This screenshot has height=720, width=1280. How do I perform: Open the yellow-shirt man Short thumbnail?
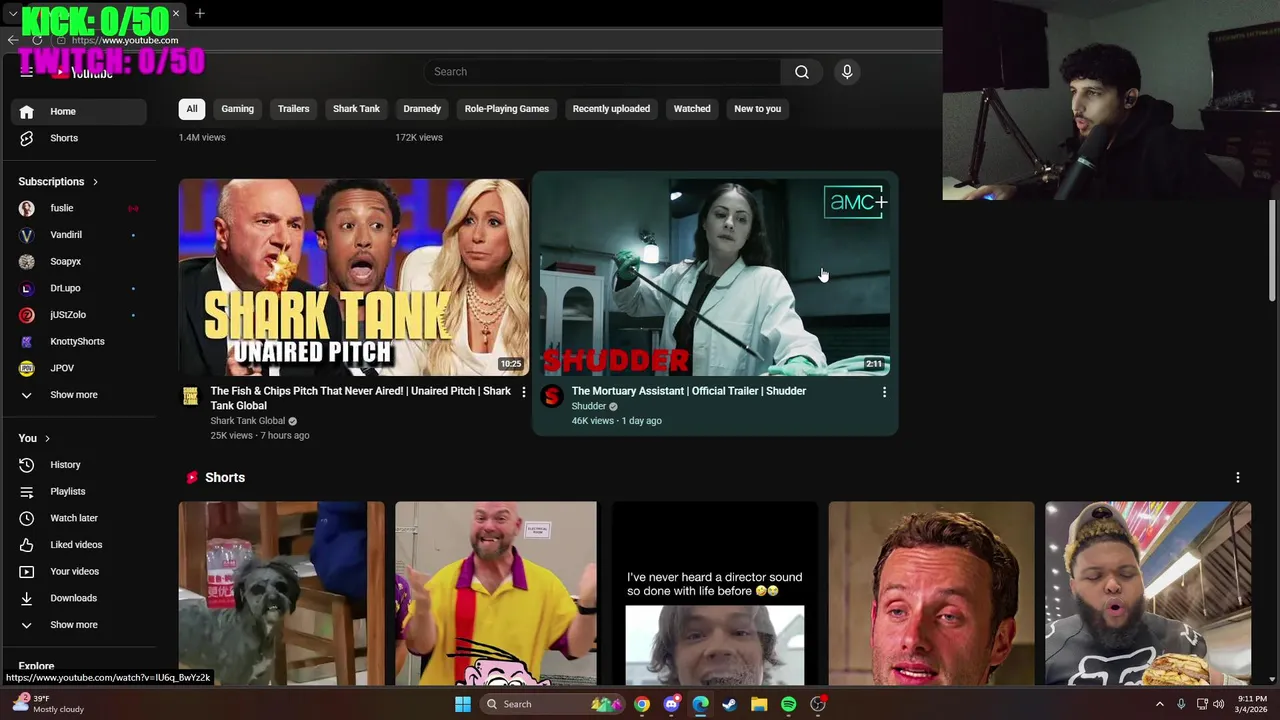pos(496,594)
